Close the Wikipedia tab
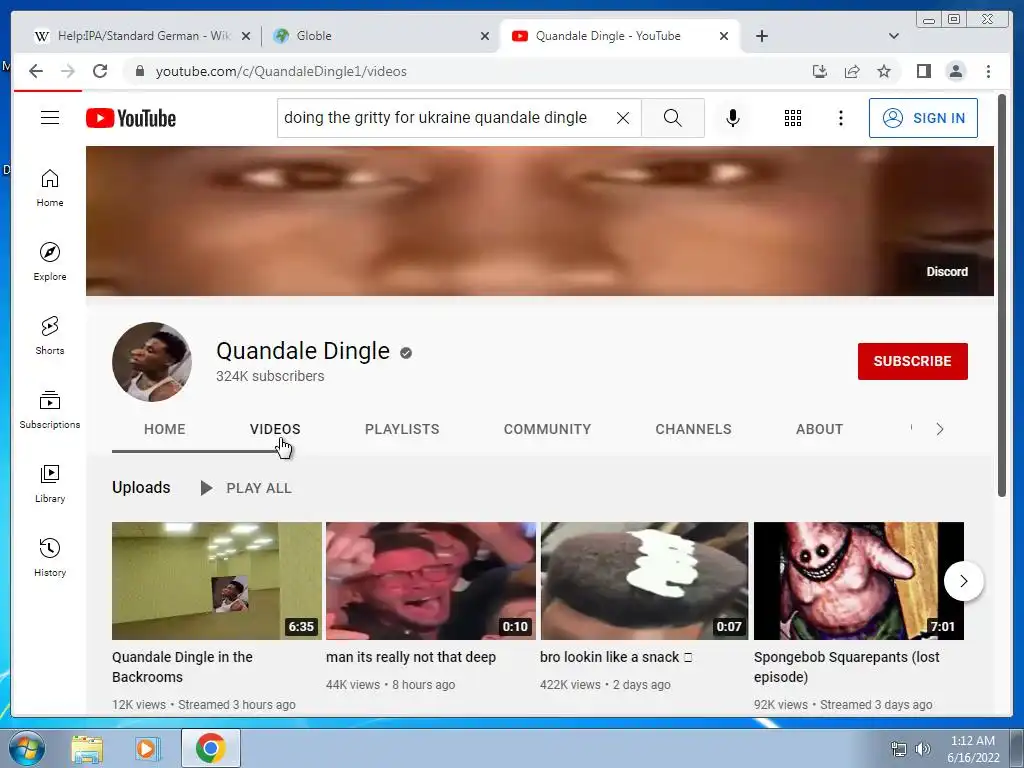The image size is (1024, 768). point(246,36)
